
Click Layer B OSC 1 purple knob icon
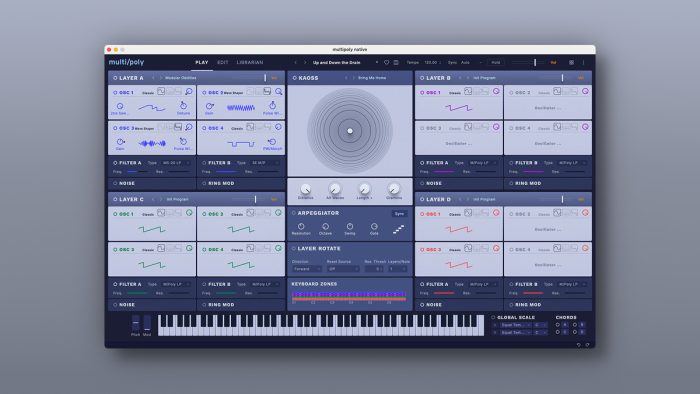[496, 91]
